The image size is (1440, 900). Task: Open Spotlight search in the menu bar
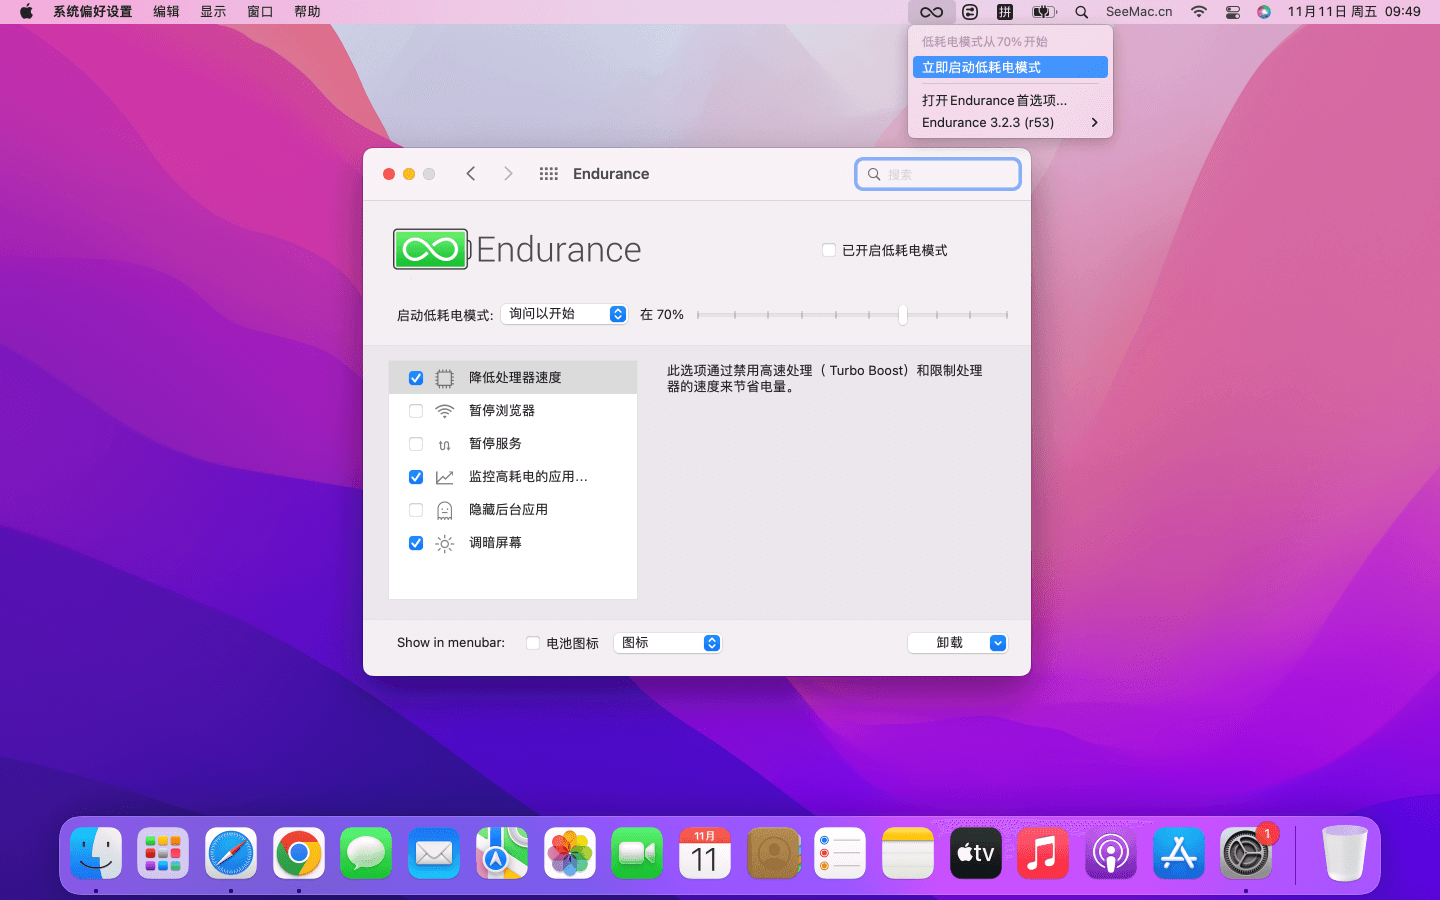coord(1081,12)
